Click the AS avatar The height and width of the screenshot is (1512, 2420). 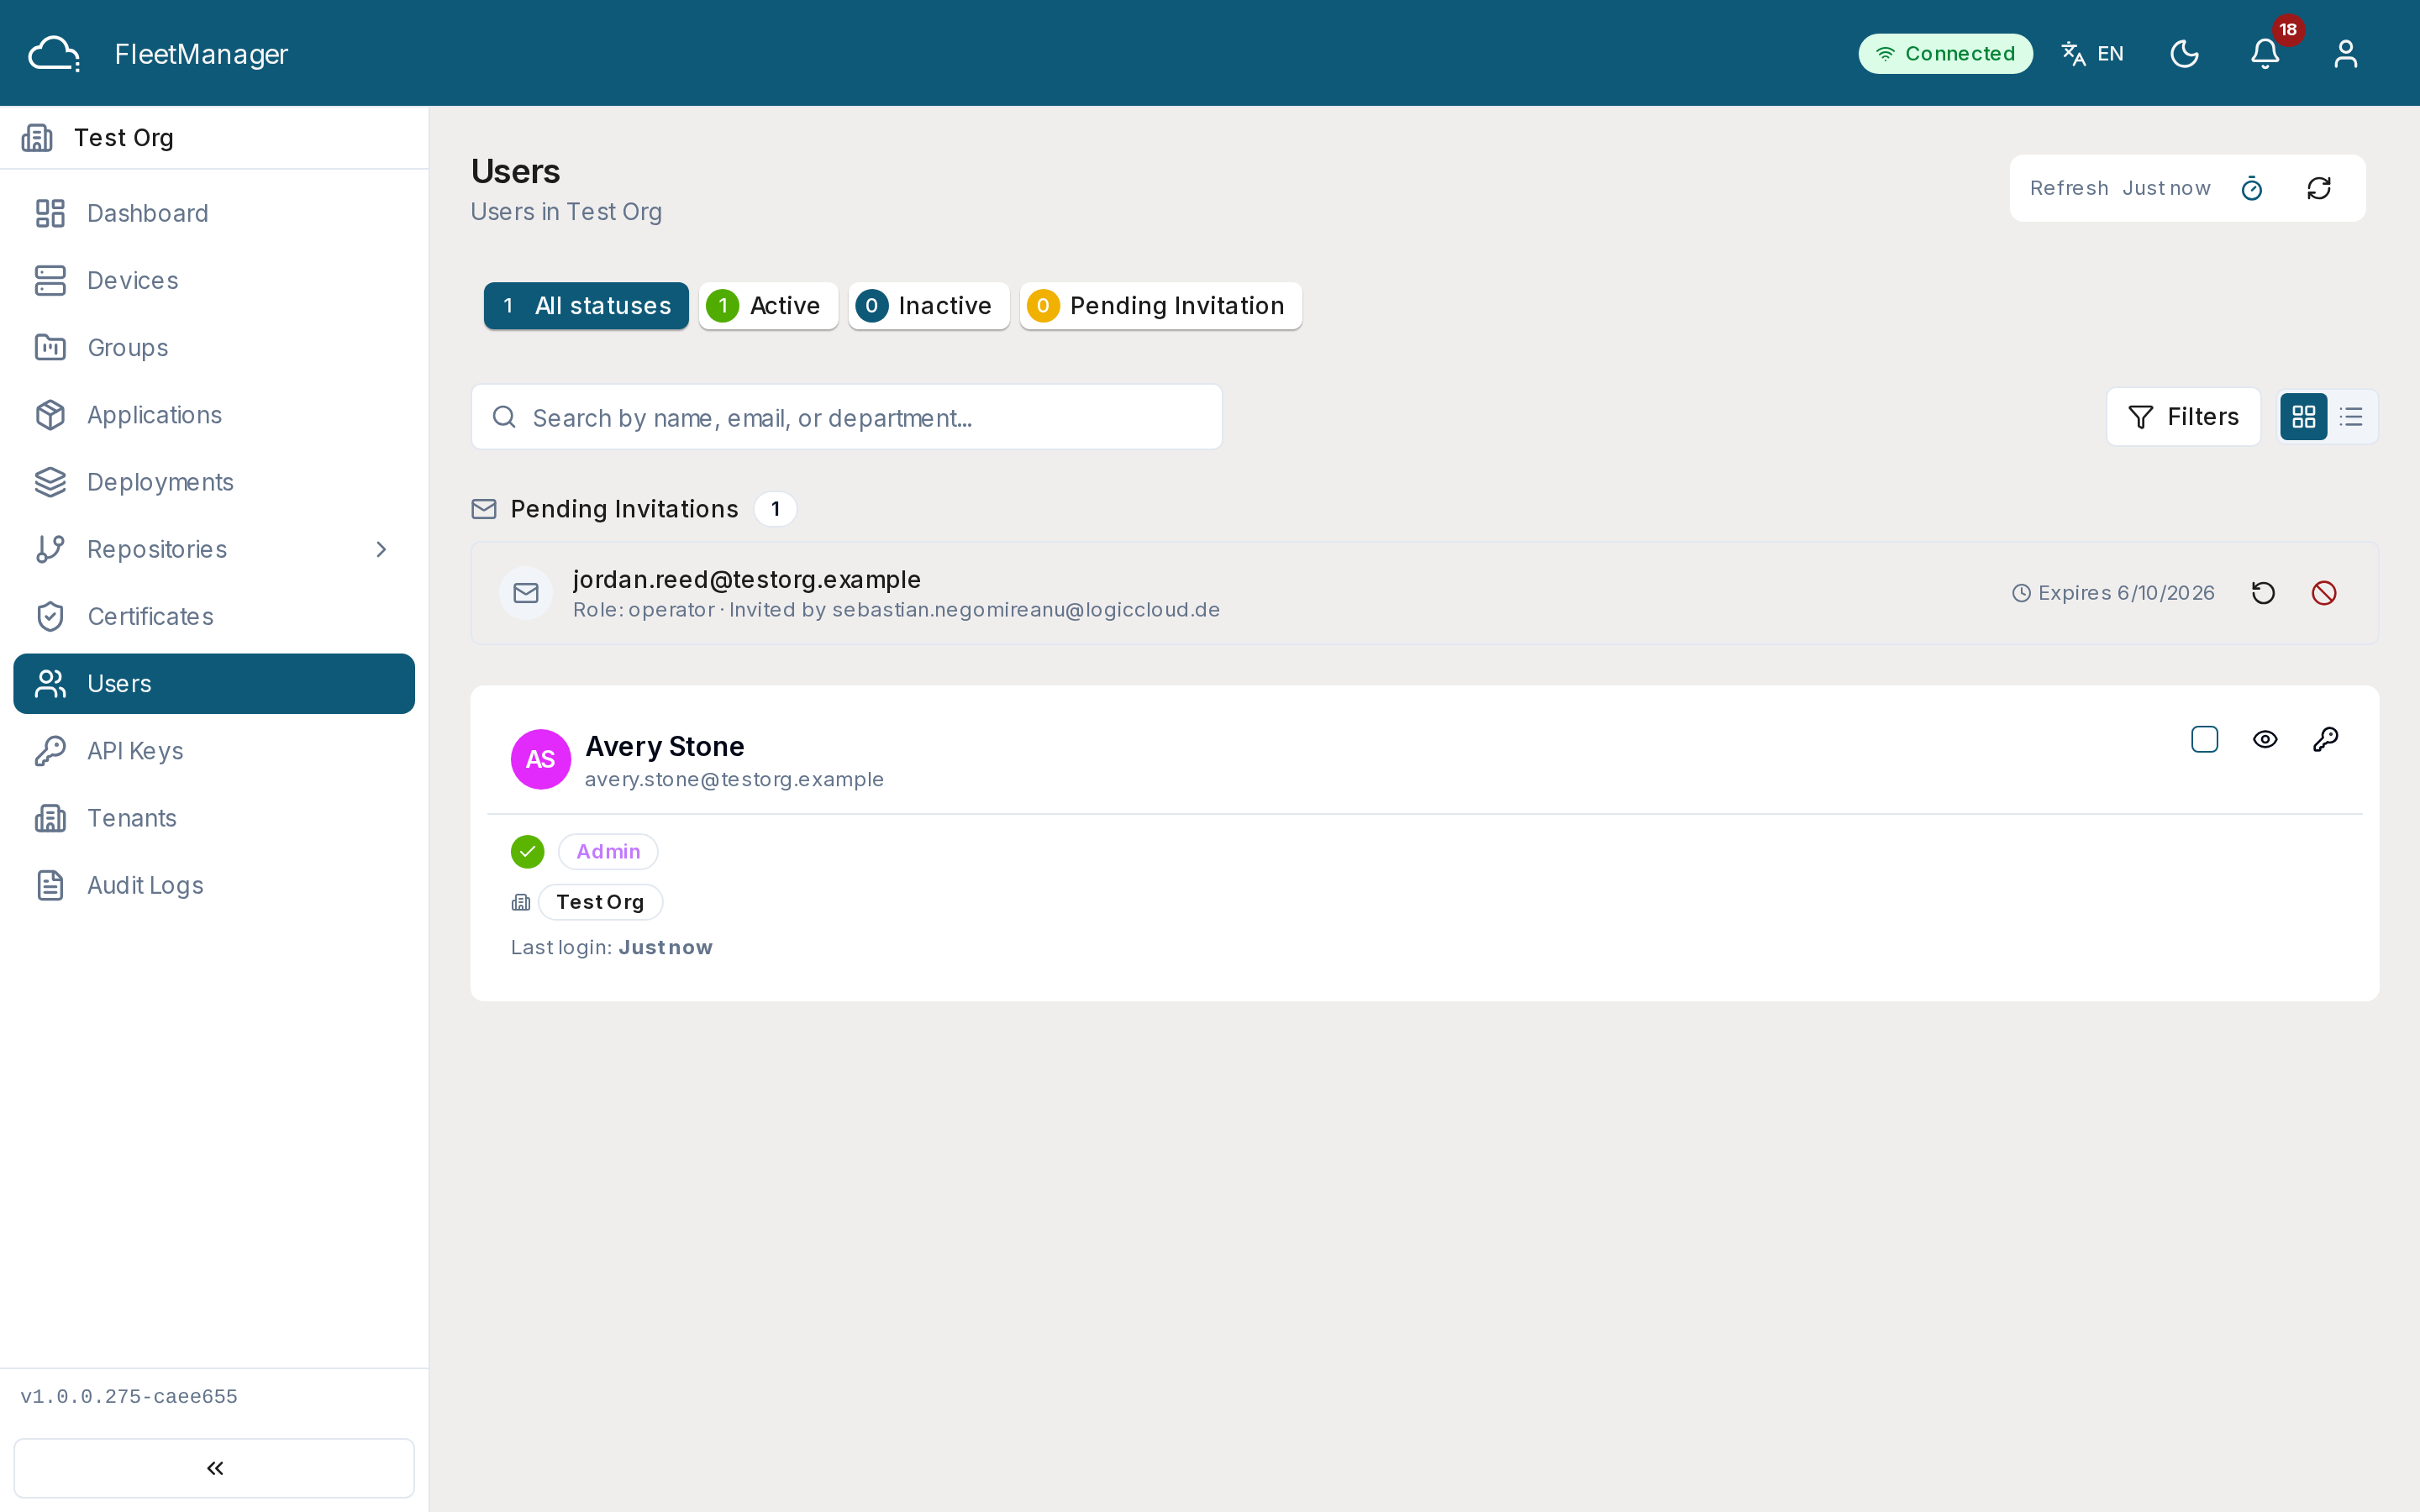(x=541, y=759)
